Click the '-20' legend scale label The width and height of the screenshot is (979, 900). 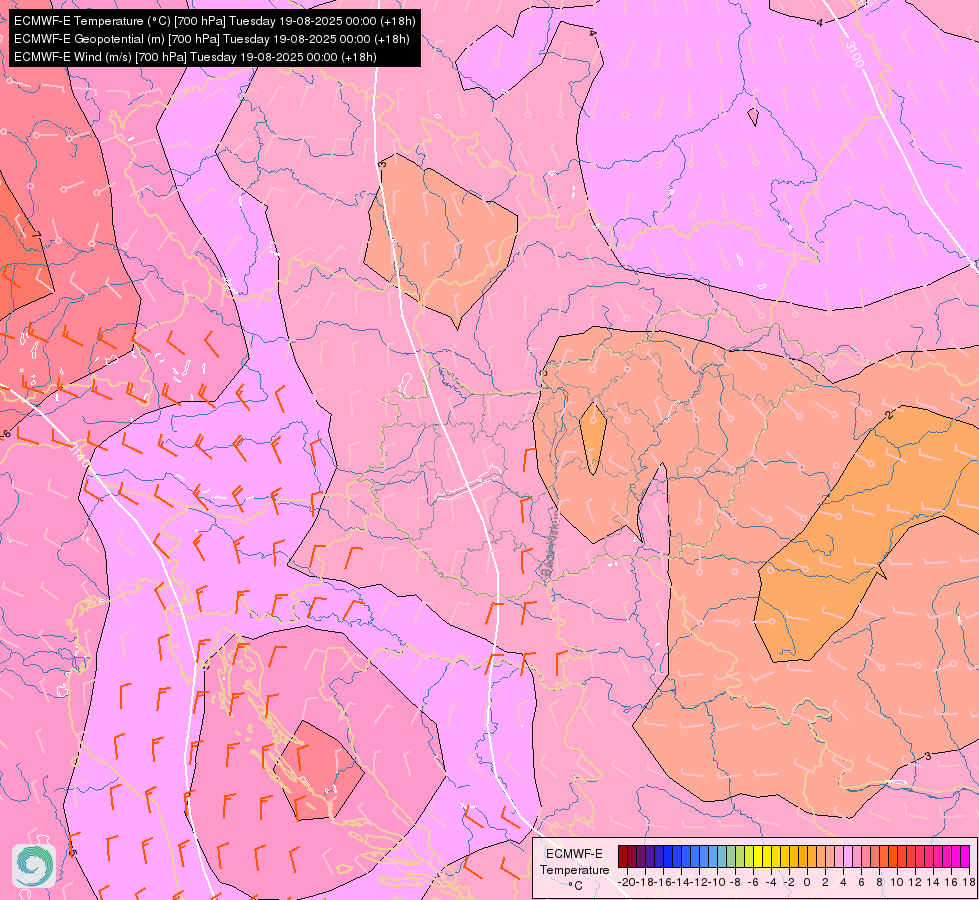pos(626,883)
